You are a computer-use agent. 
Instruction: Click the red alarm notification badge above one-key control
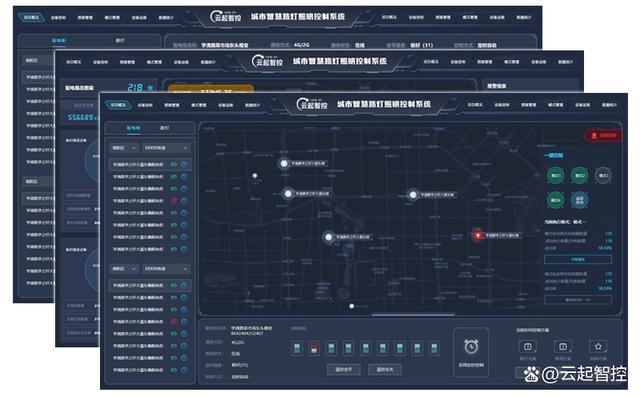click(603, 135)
